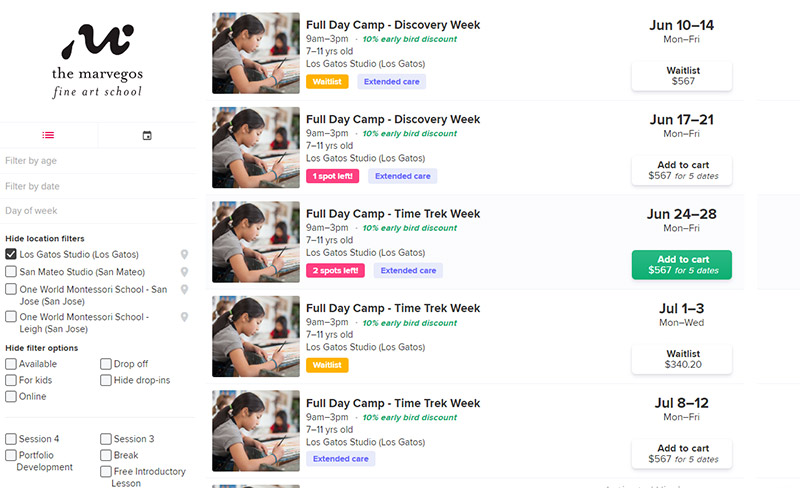Image resolution: width=800 pixels, height=488 pixels.
Task: Open the Filter by age dropdown
Action: pos(98,161)
